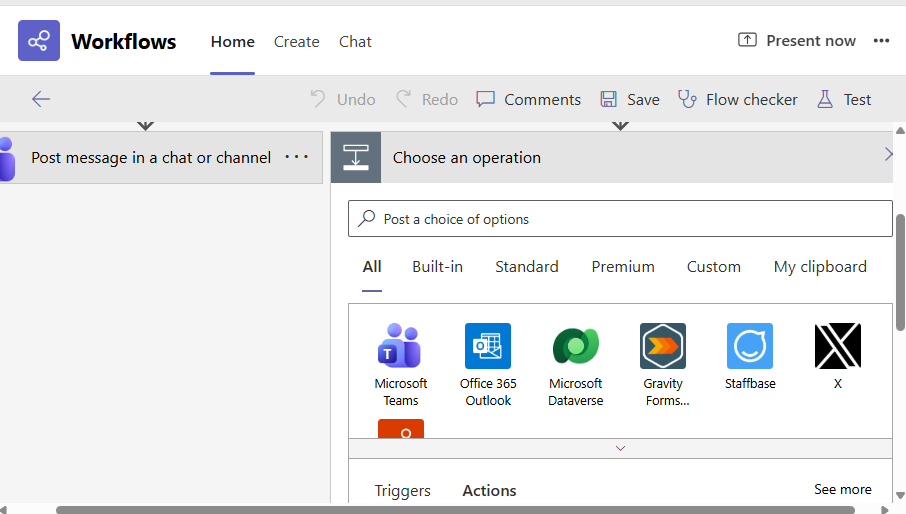Choose the Microsoft Dataverse connector icon
Viewport: 906px width, 514px height.
(576, 346)
